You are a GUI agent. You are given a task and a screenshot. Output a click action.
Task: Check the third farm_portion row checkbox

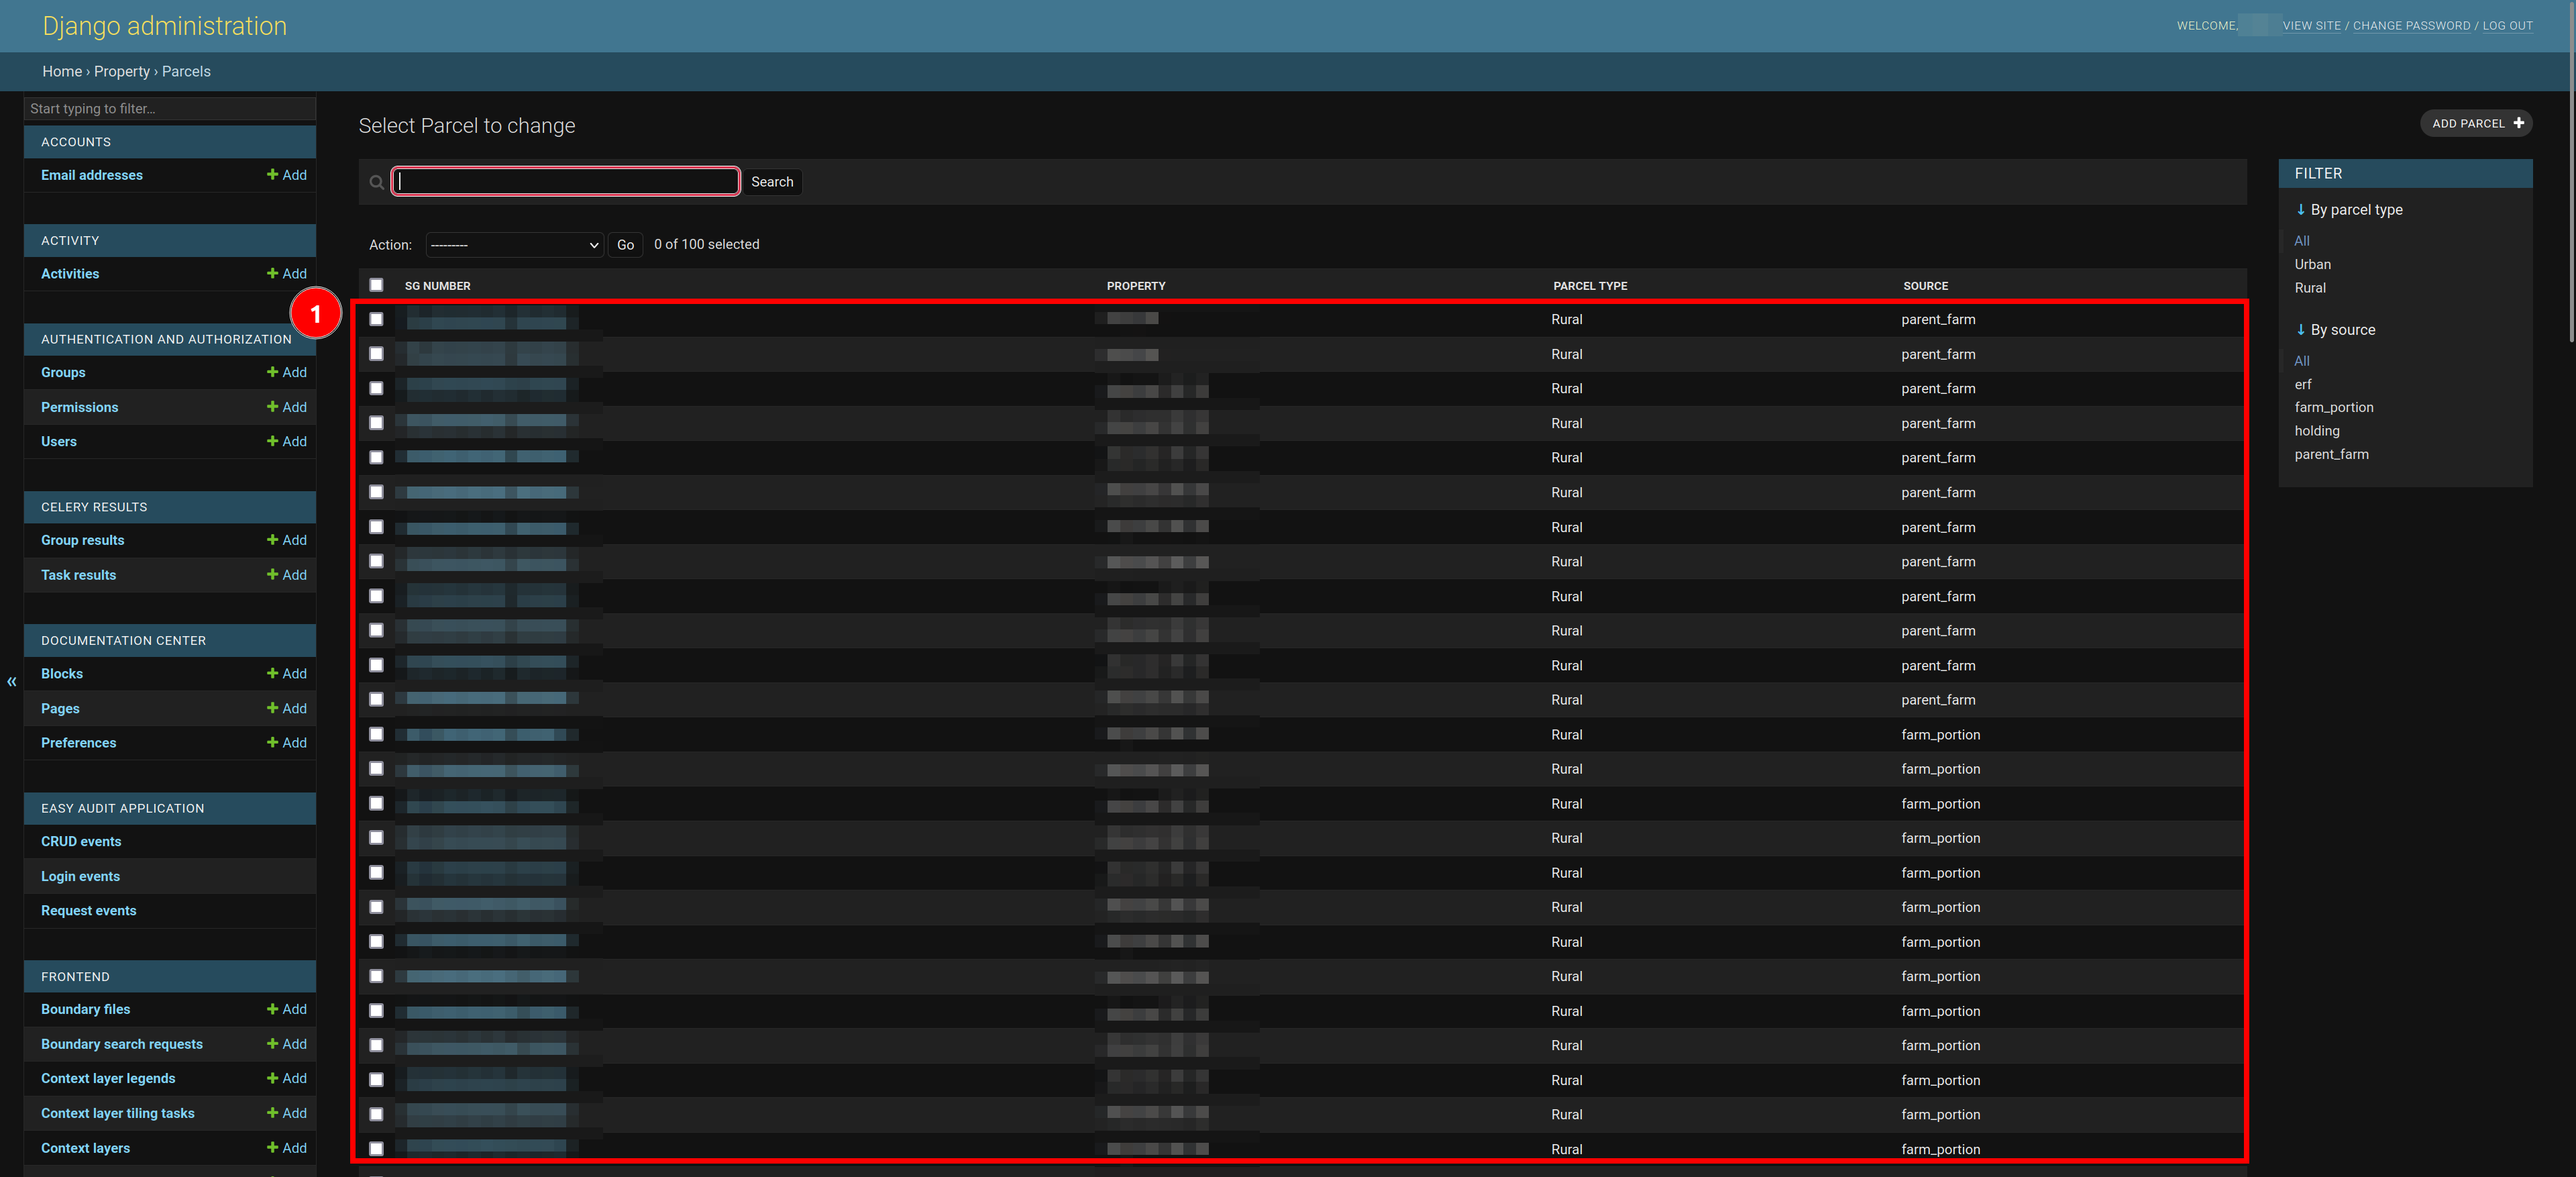pyautogui.click(x=376, y=803)
